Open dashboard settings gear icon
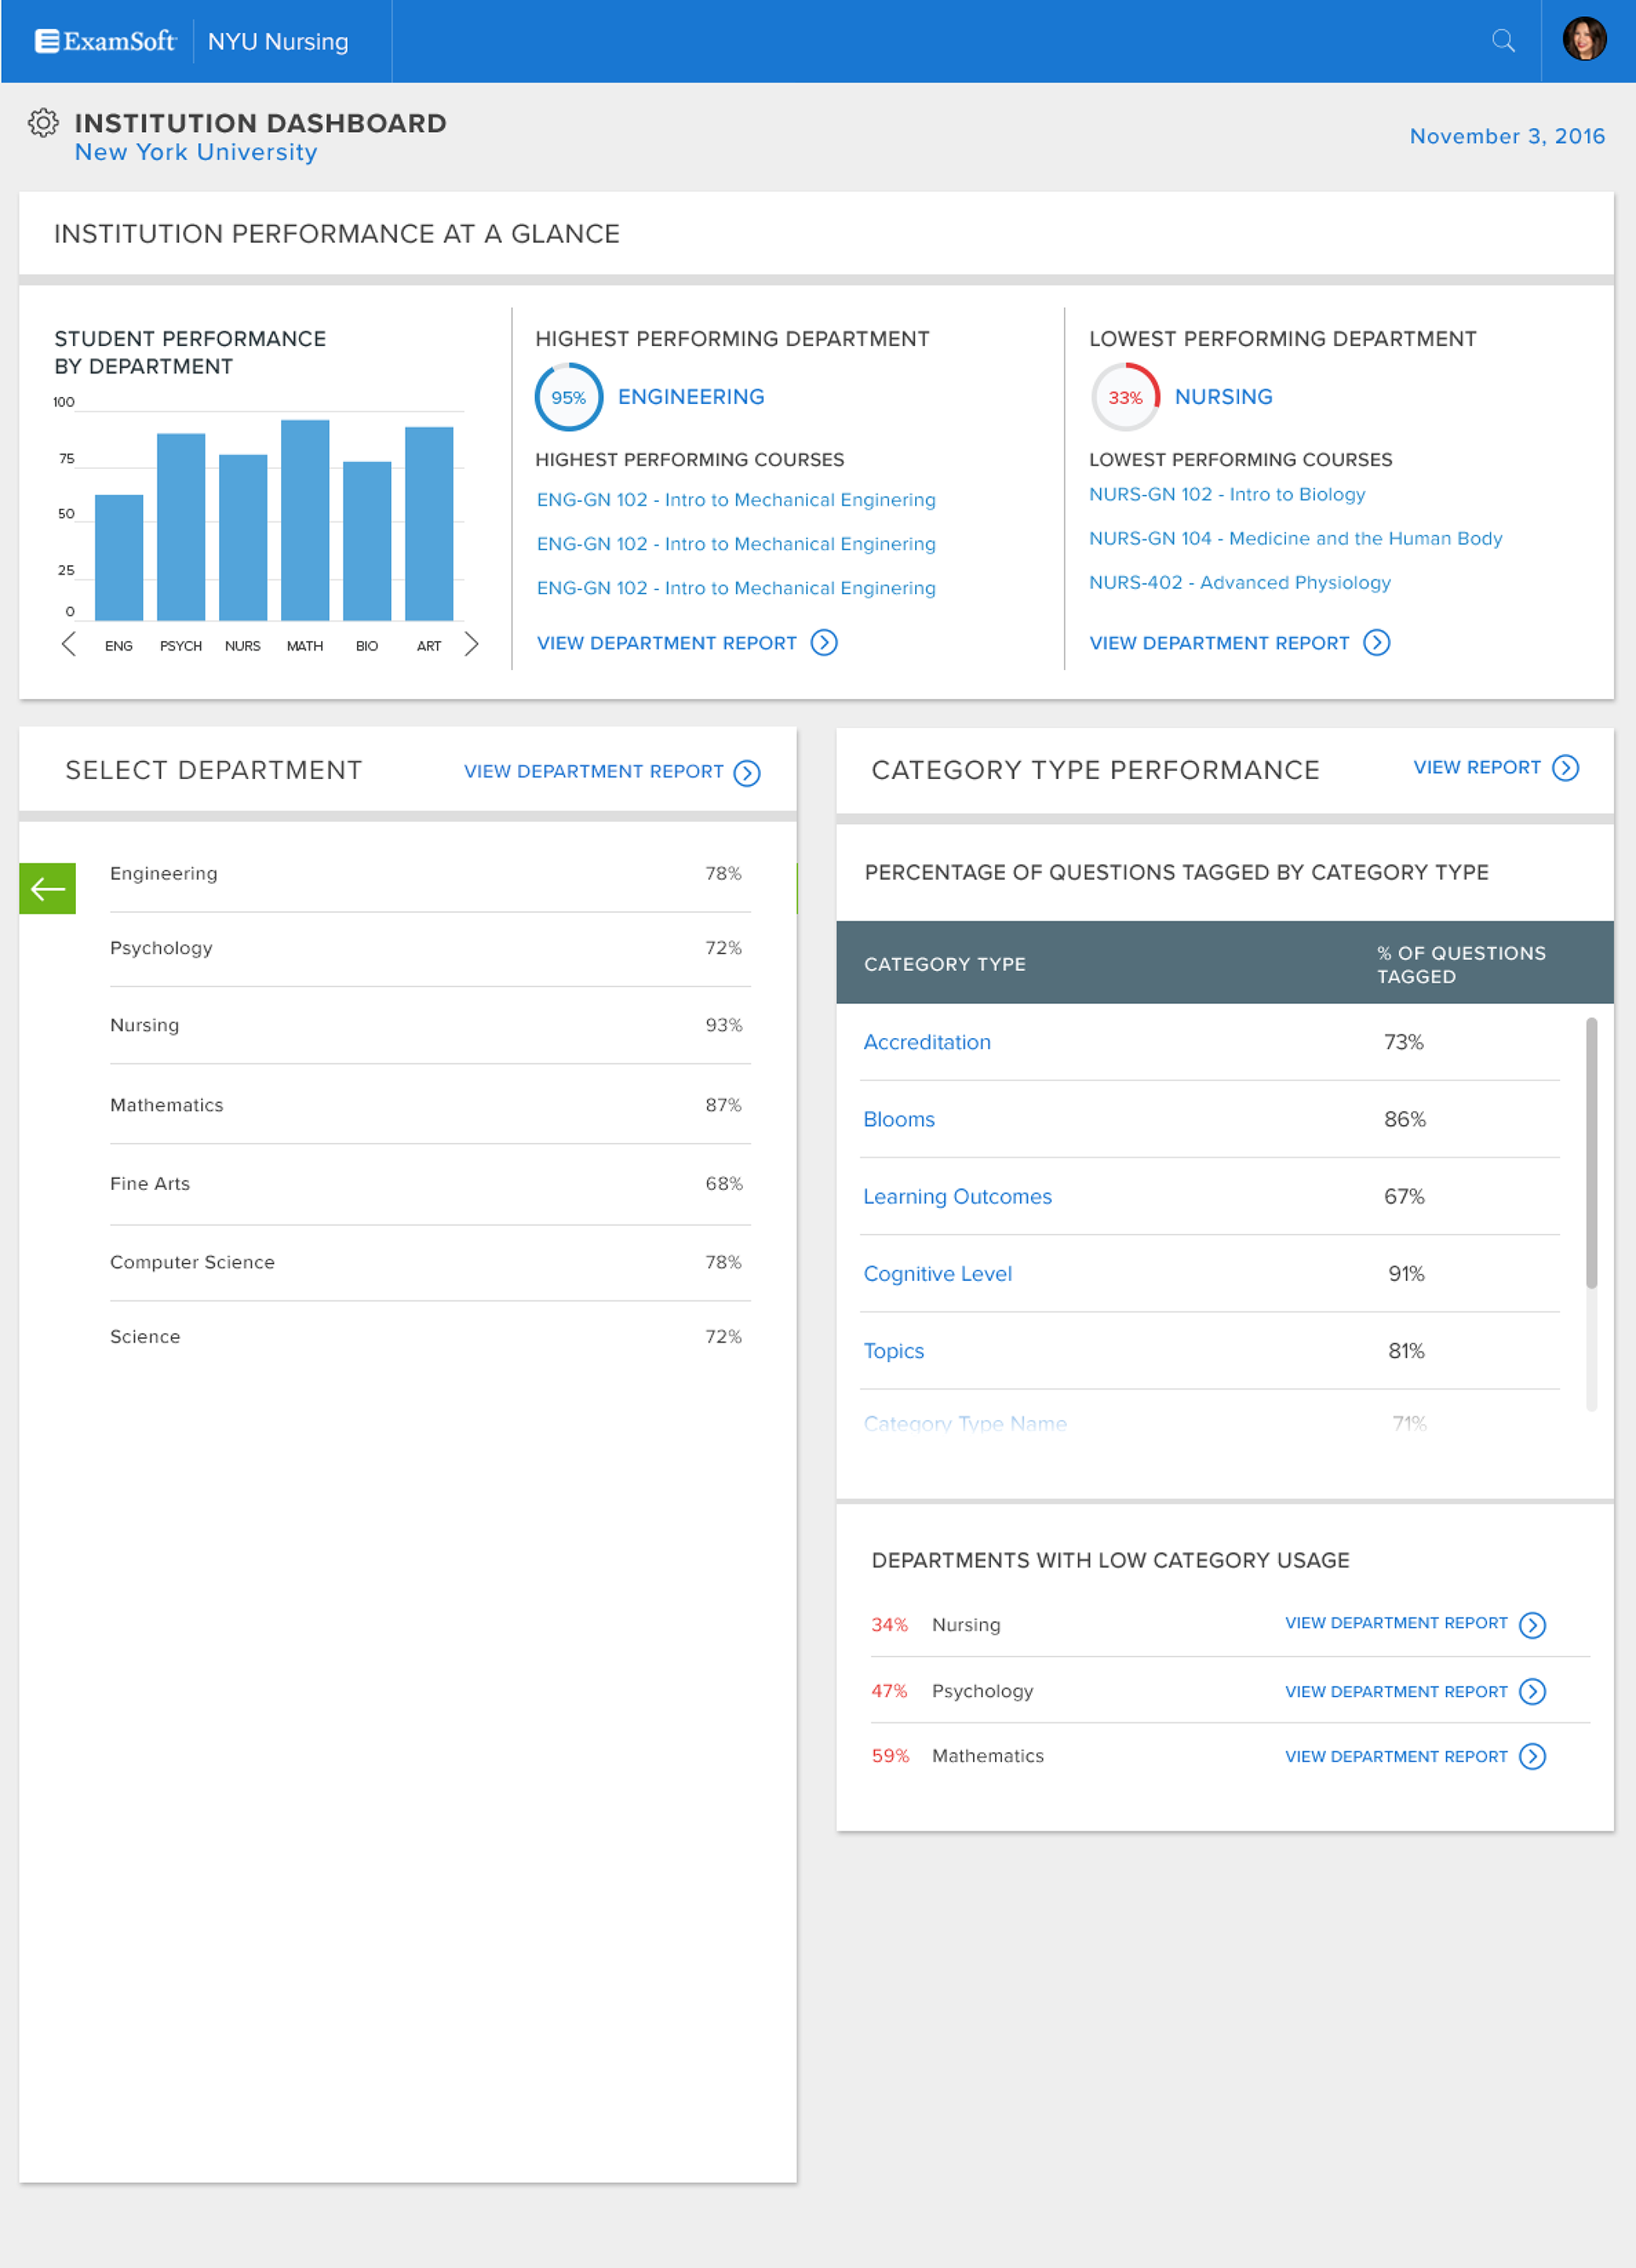1636x2268 pixels. [x=43, y=123]
